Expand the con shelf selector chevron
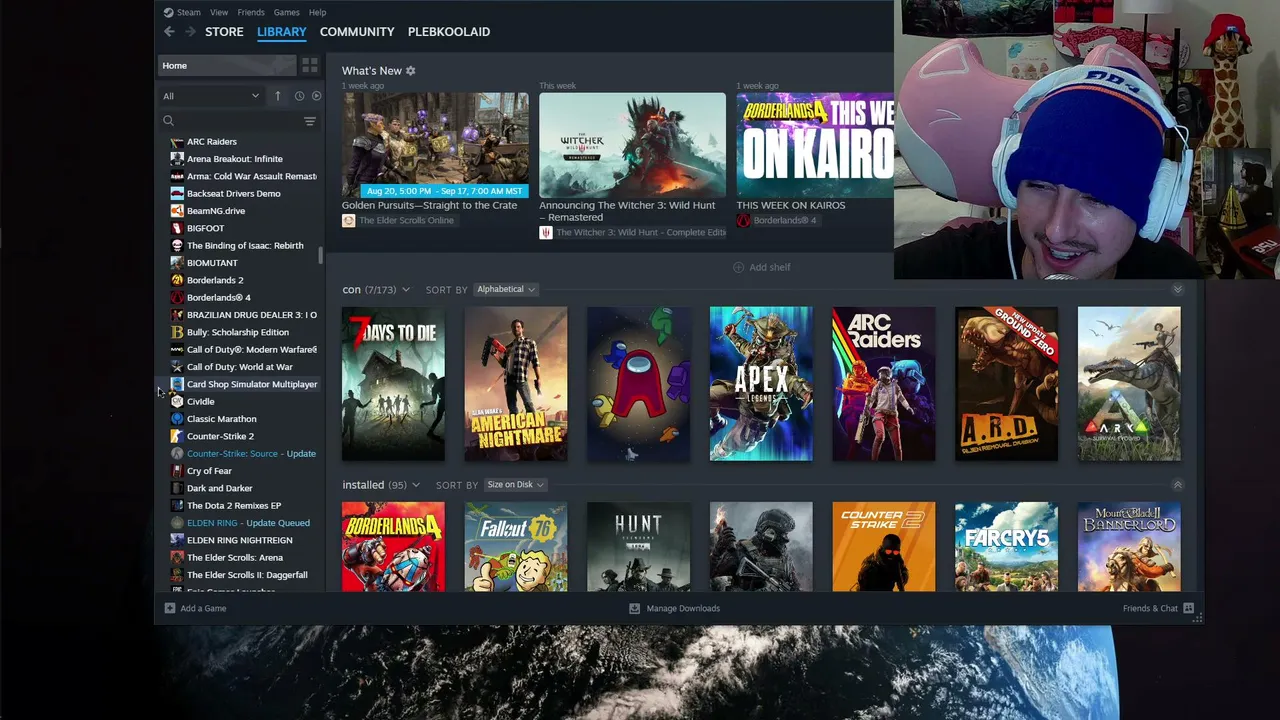Image resolution: width=1280 pixels, height=720 pixels. [x=405, y=290]
